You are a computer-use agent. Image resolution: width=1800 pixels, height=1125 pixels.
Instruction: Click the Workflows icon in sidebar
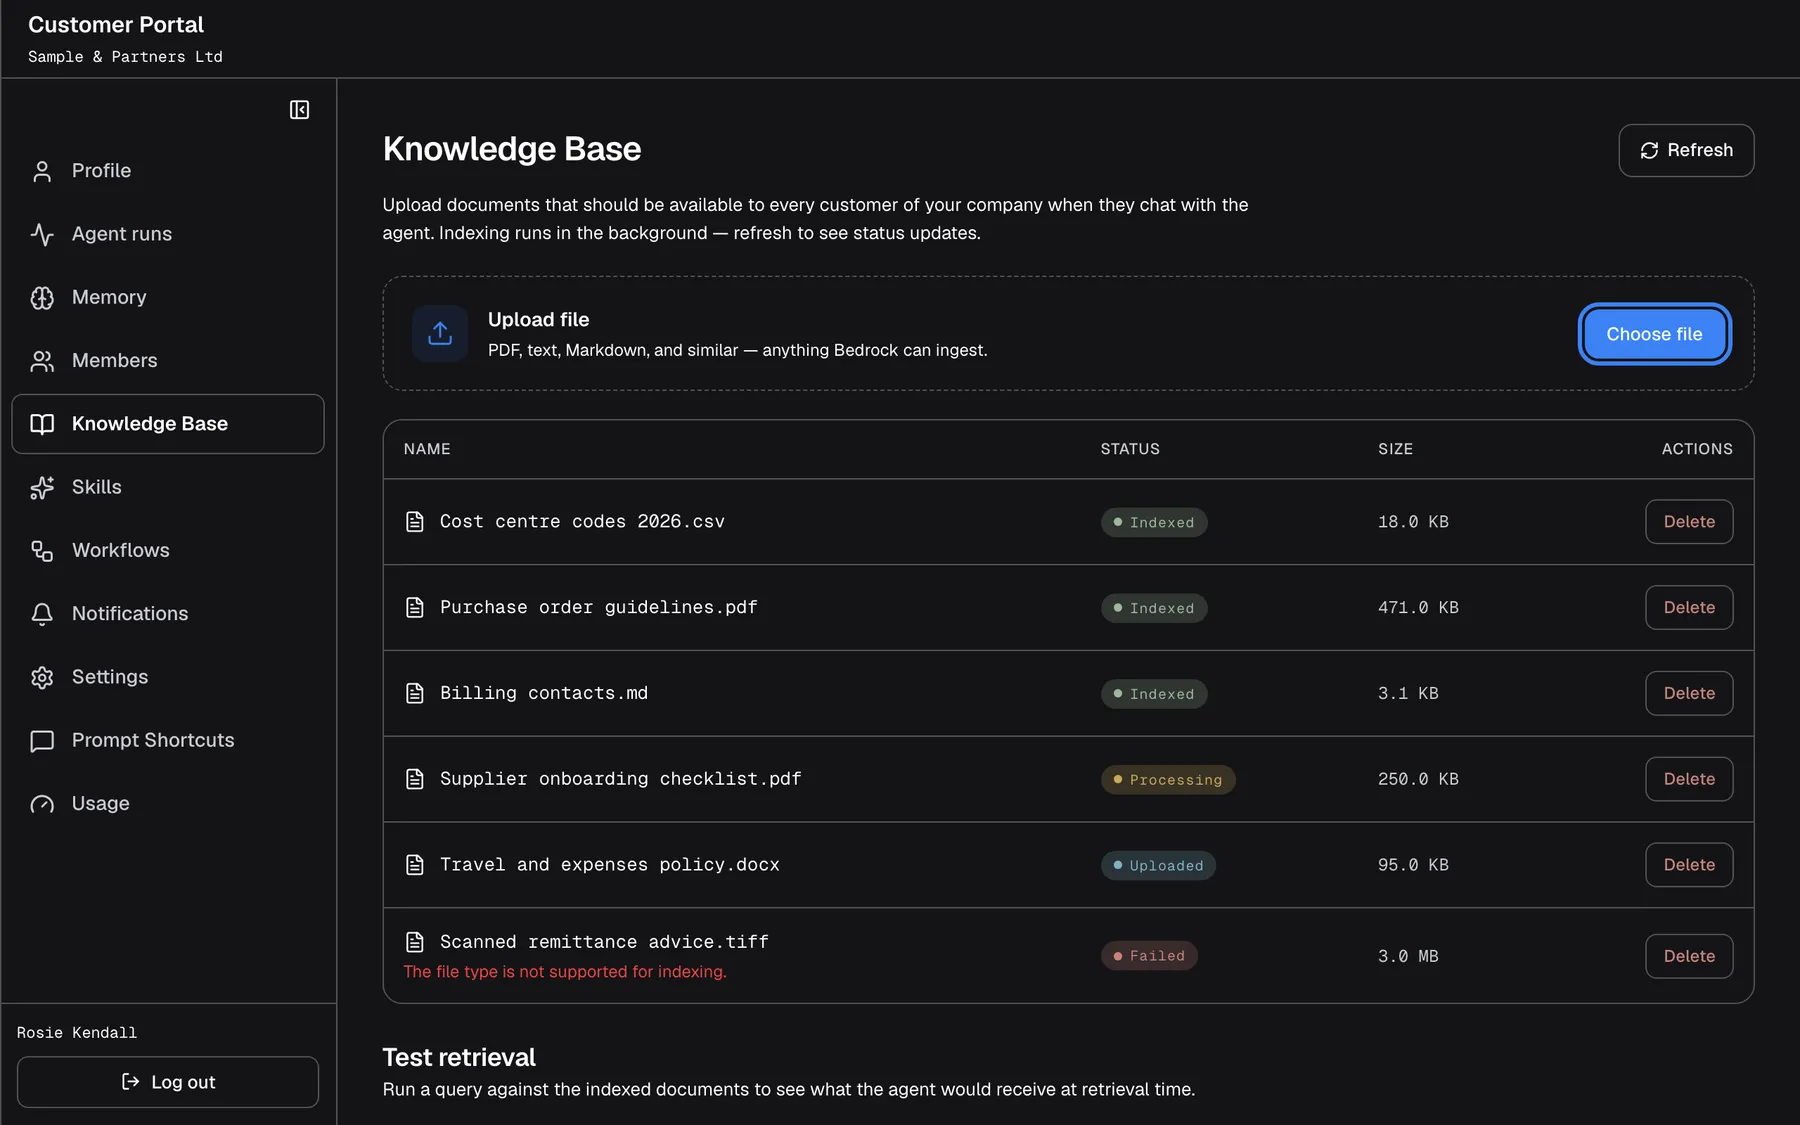[42, 551]
